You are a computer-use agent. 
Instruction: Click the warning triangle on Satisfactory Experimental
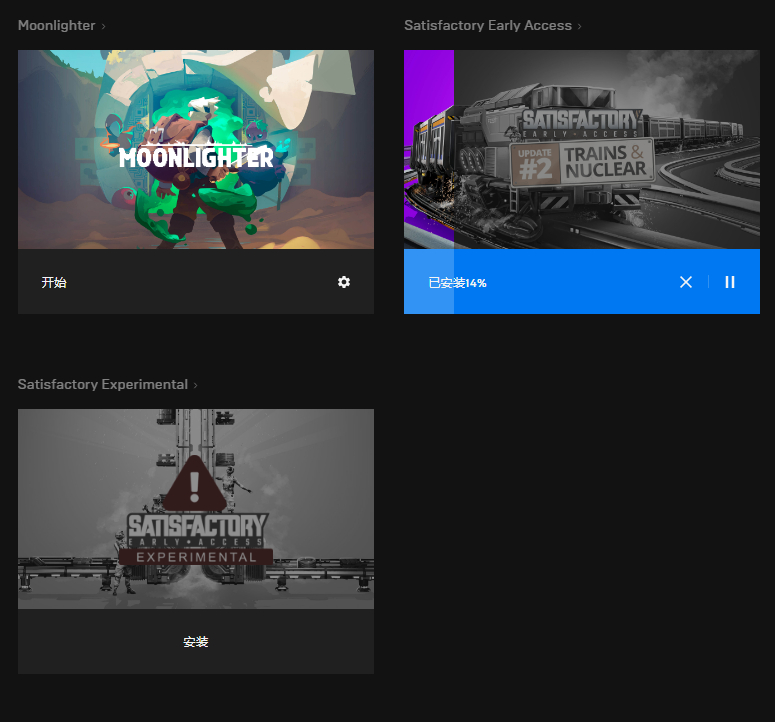195,484
